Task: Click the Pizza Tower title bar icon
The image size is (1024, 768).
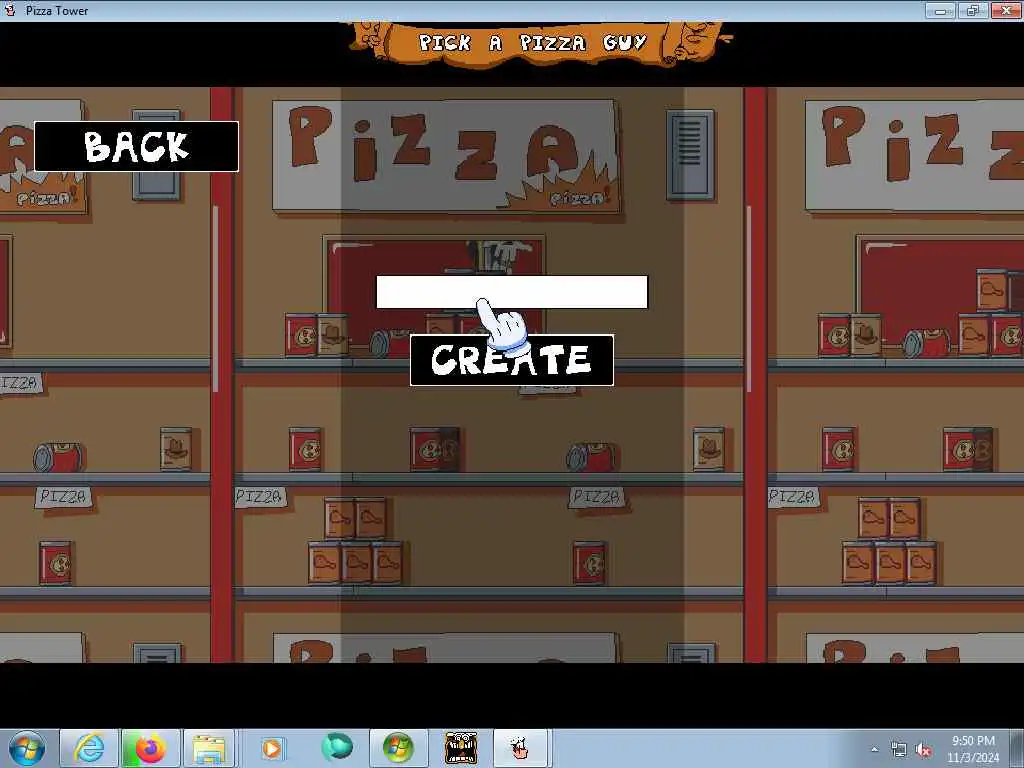Action: (10, 10)
